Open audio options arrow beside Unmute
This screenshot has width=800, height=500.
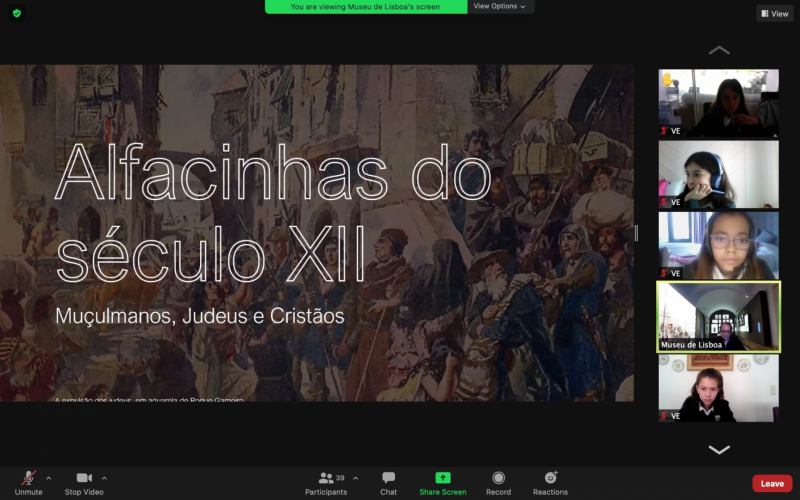[48, 478]
